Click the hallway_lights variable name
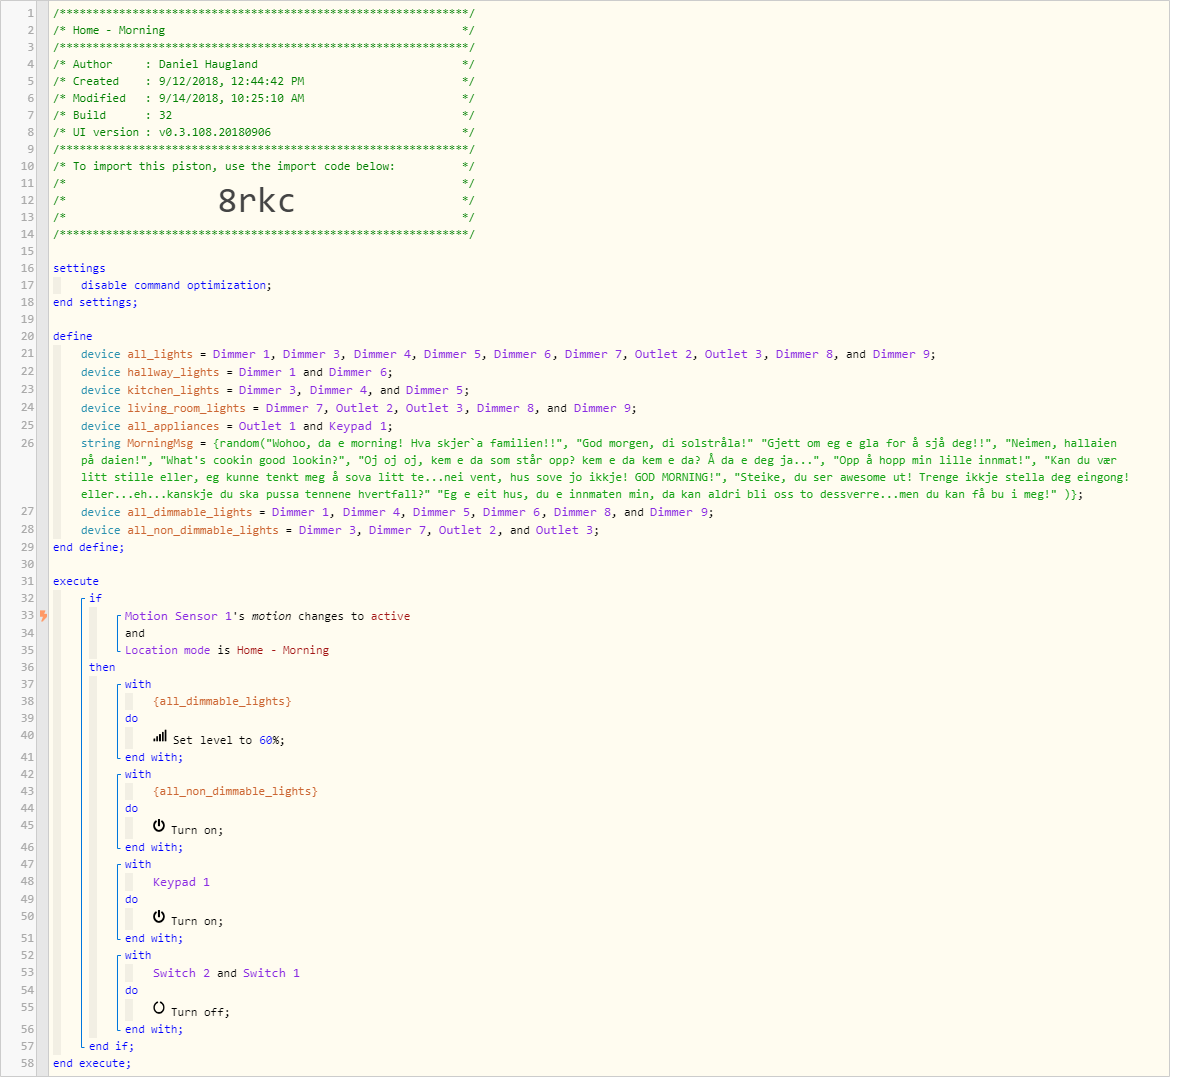Screen dimensions: 1178x1079 (x=173, y=373)
